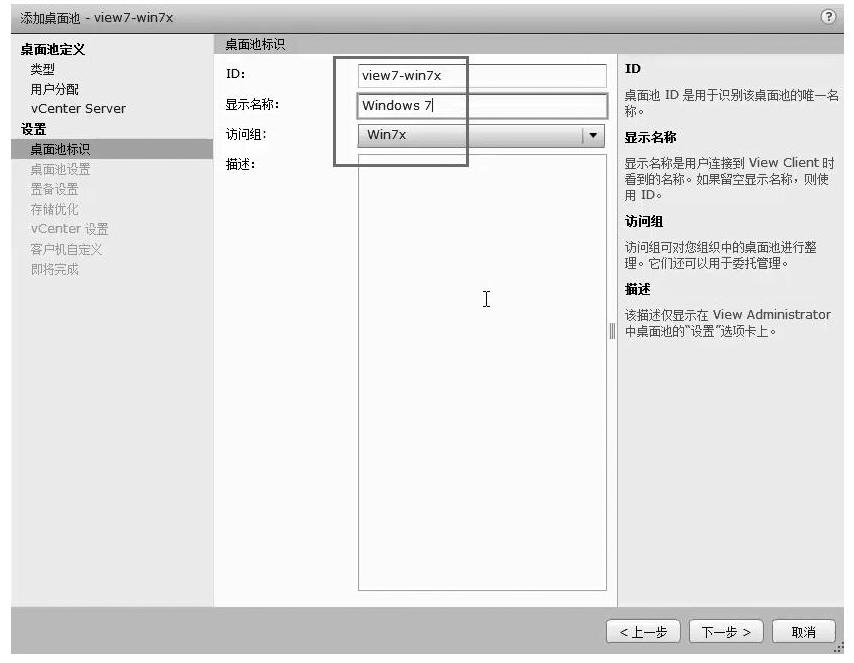
Task: Open the access group Win7x dropdown
Action: pos(481,135)
